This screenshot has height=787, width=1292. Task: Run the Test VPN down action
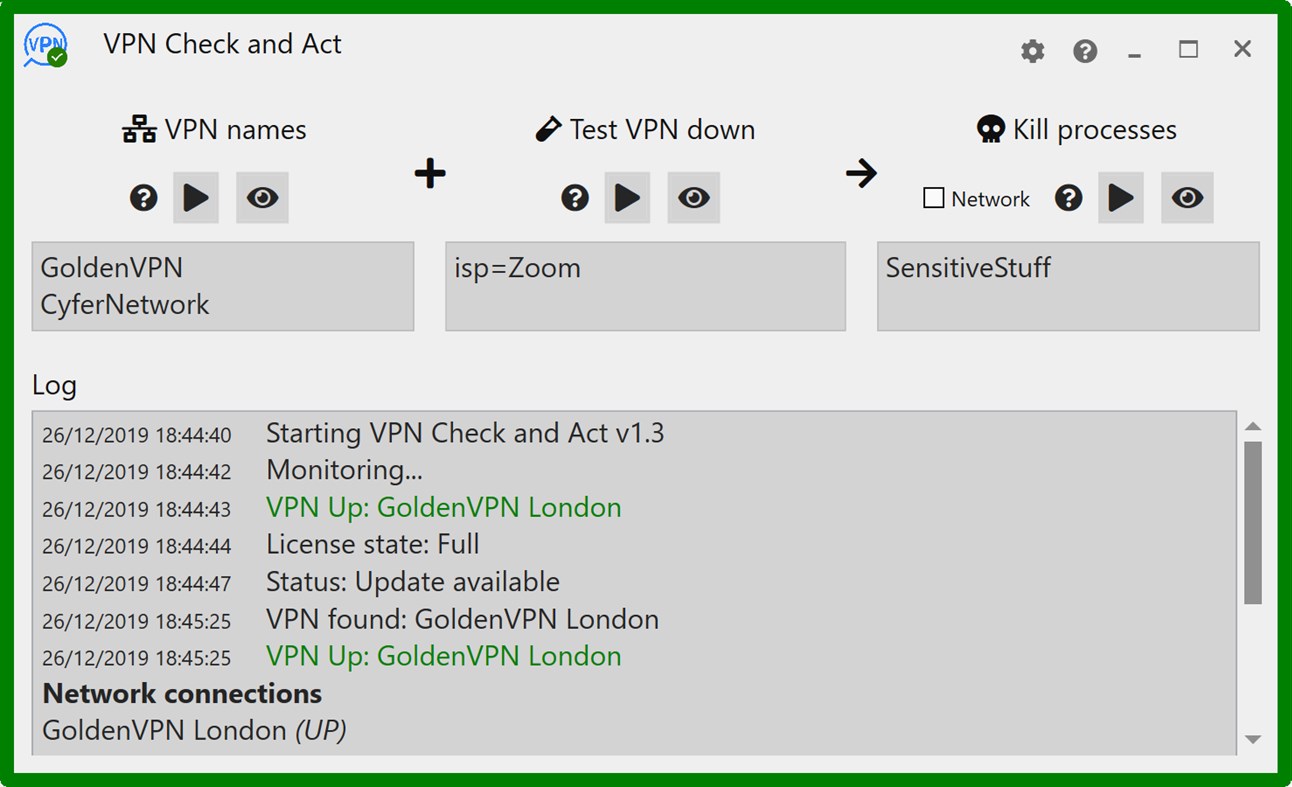(627, 198)
